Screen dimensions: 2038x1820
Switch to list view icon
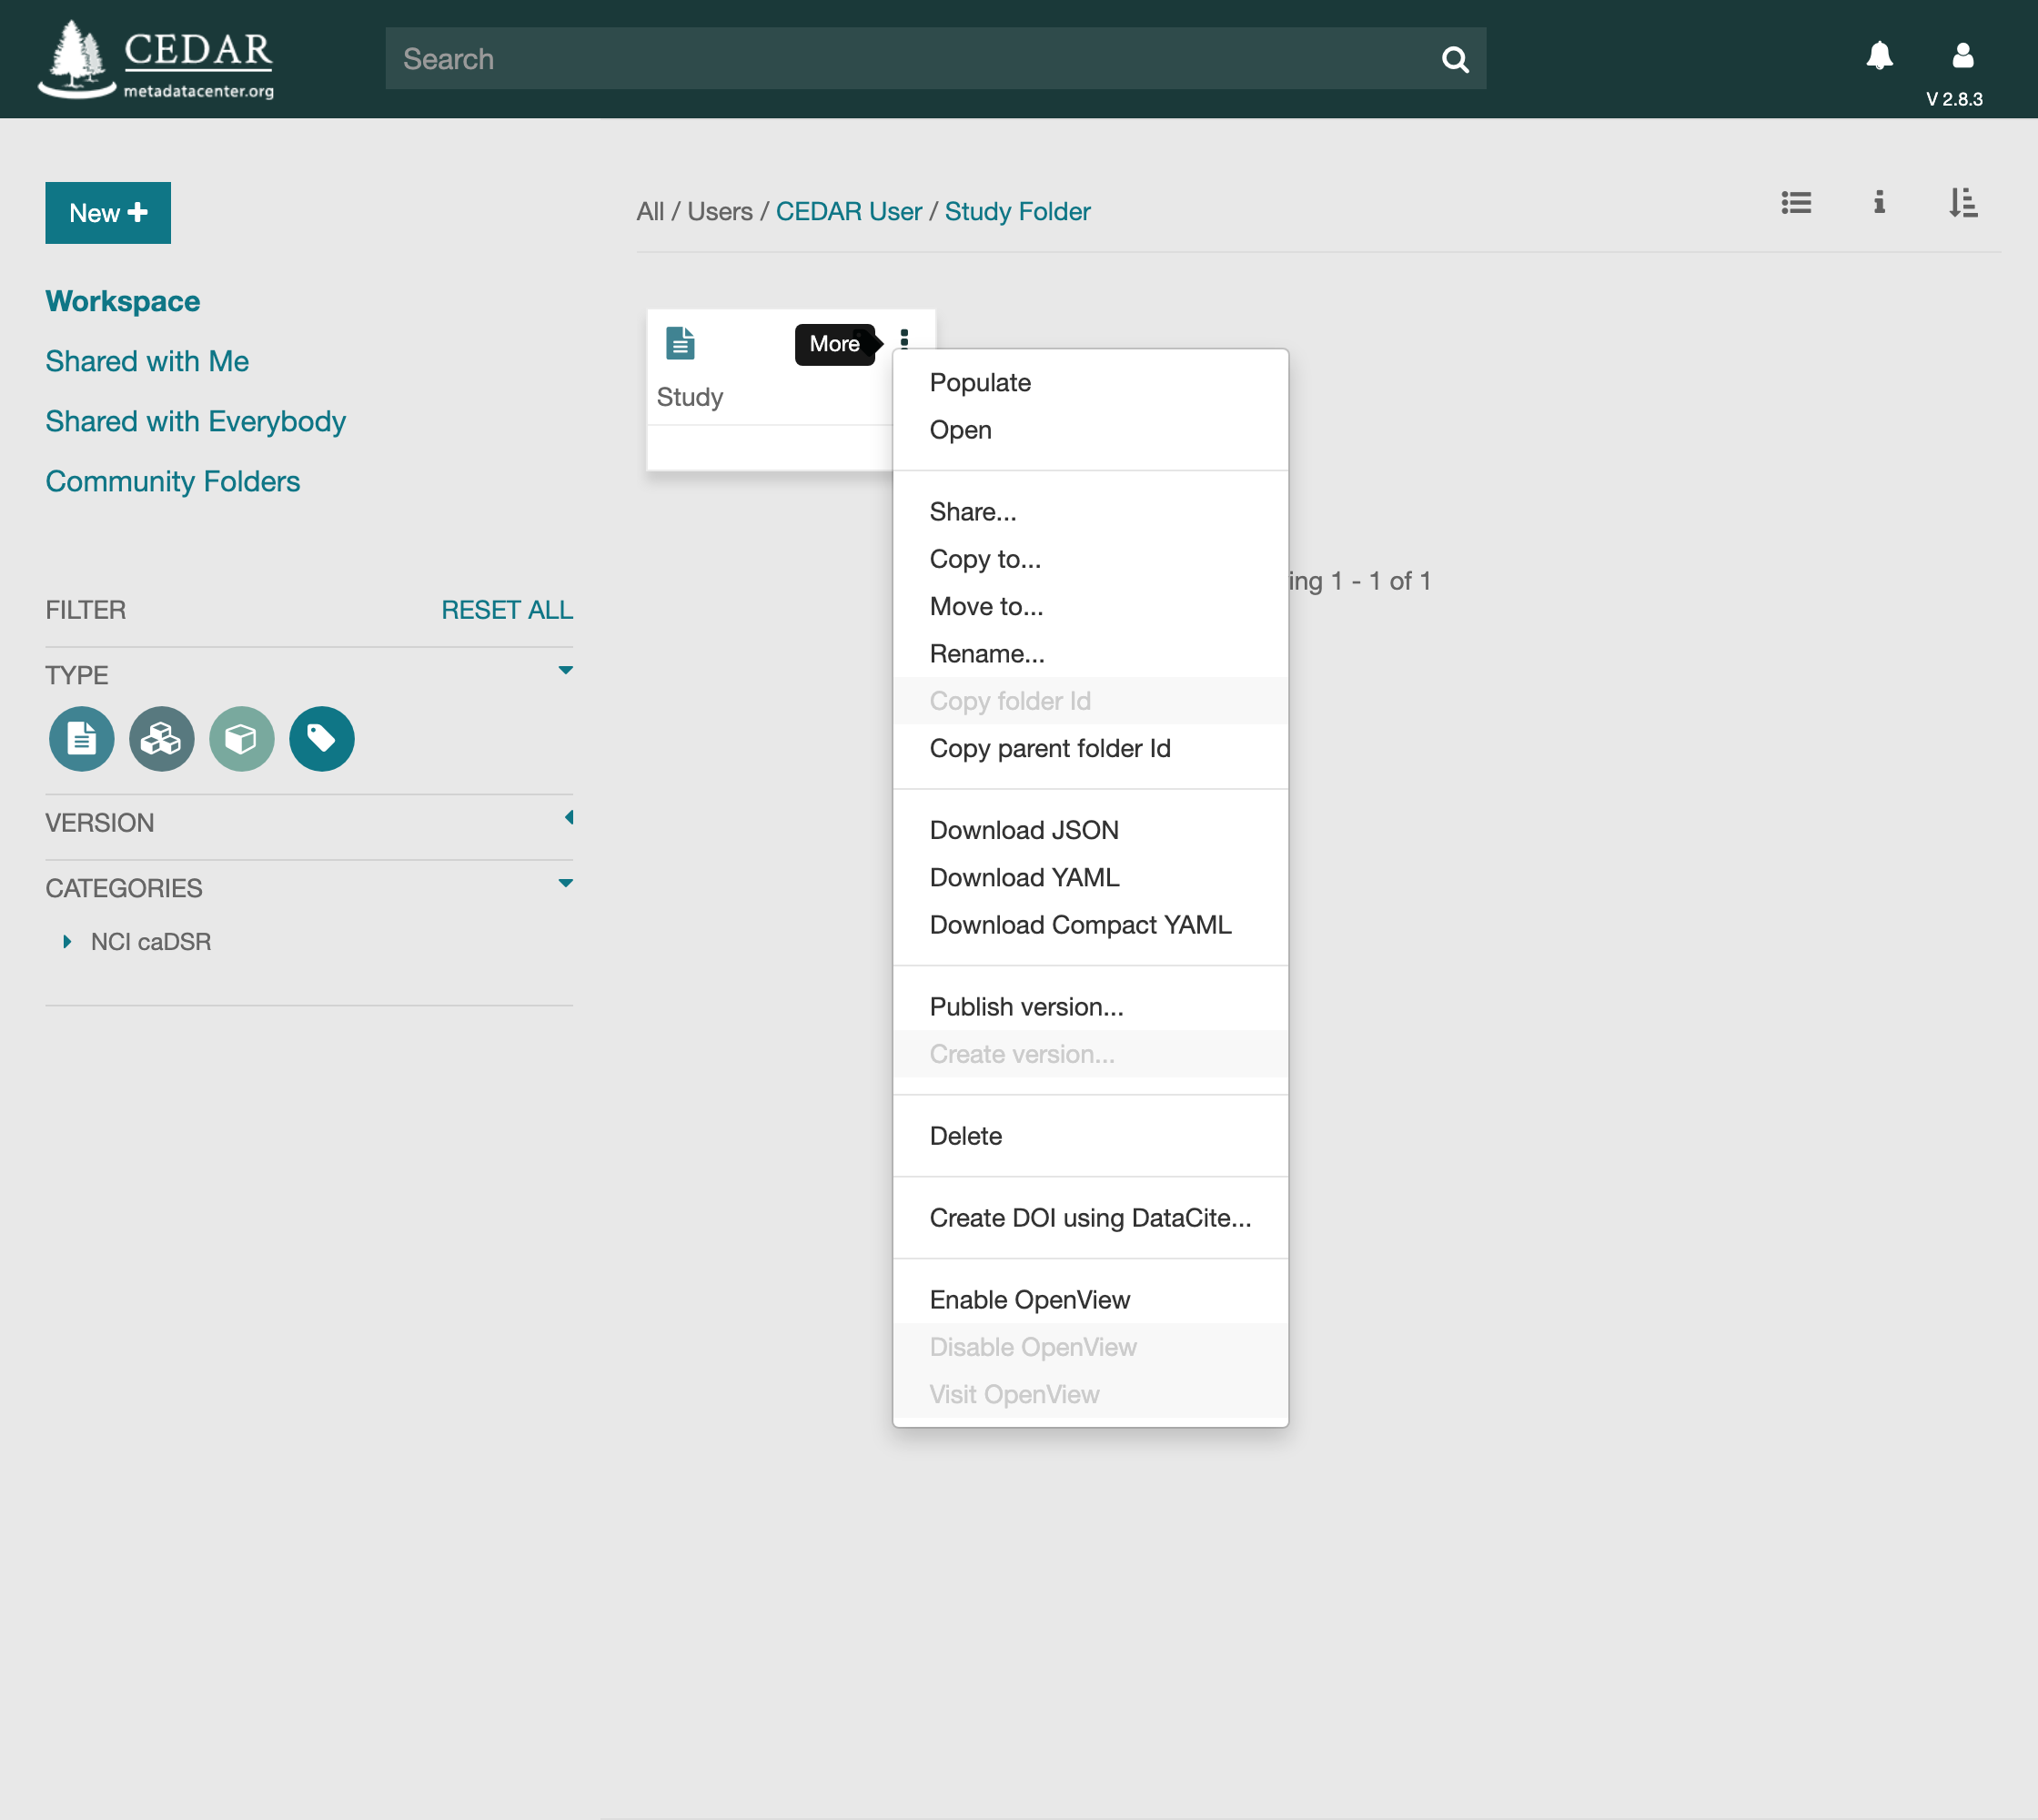(x=1796, y=203)
